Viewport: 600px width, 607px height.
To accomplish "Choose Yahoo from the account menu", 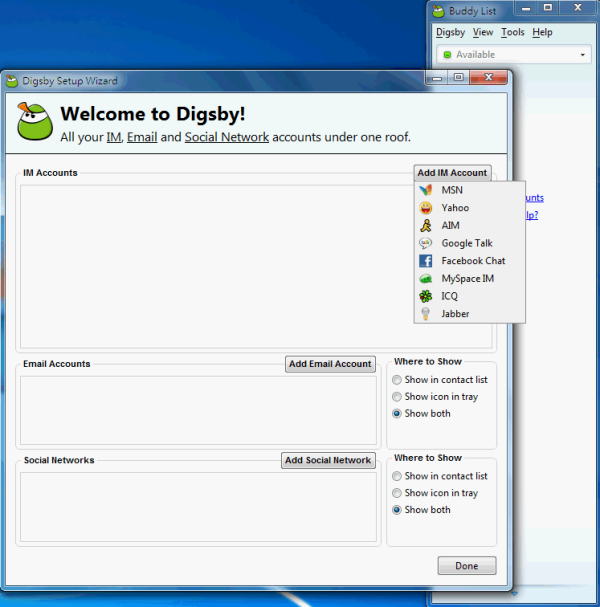I will click(470, 208).
